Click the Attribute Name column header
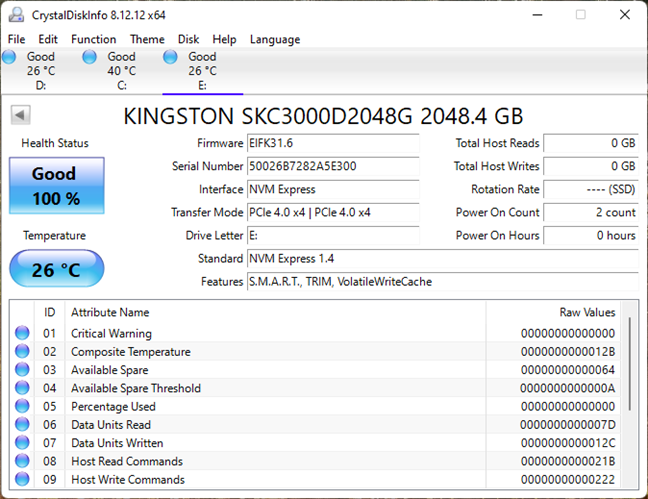The image size is (648, 499). [110, 312]
